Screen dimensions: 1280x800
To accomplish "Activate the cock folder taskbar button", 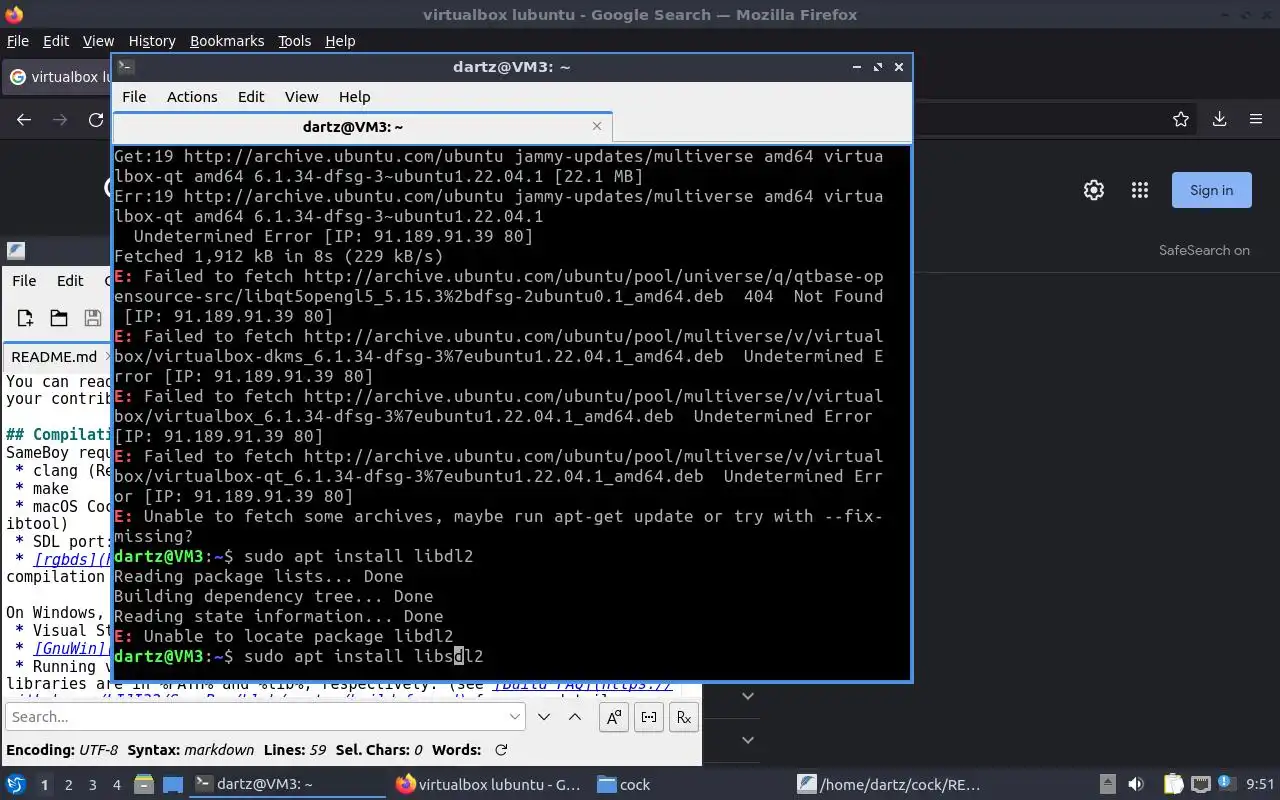I will [x=691, y=784].
